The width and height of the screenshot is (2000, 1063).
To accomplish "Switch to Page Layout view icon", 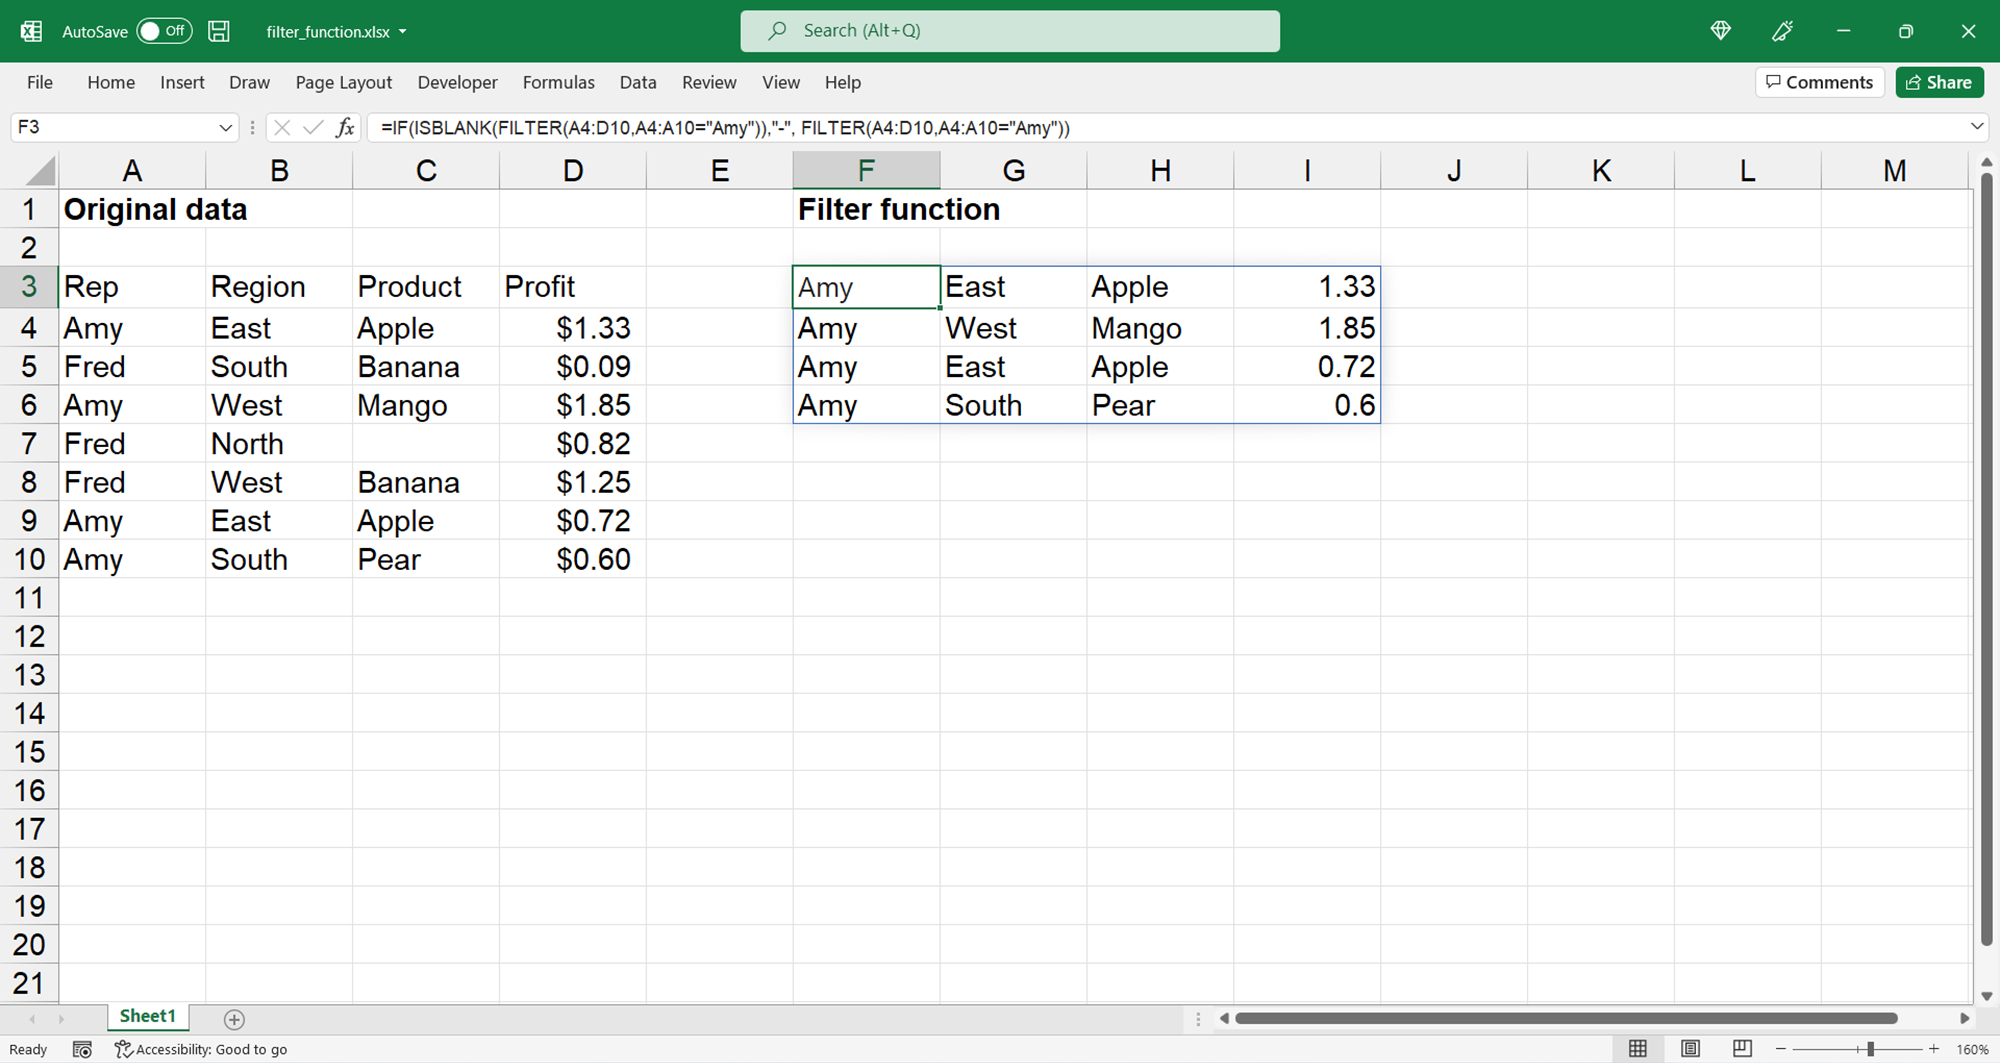I will pyautogui.click(x=1690, y=1048).
